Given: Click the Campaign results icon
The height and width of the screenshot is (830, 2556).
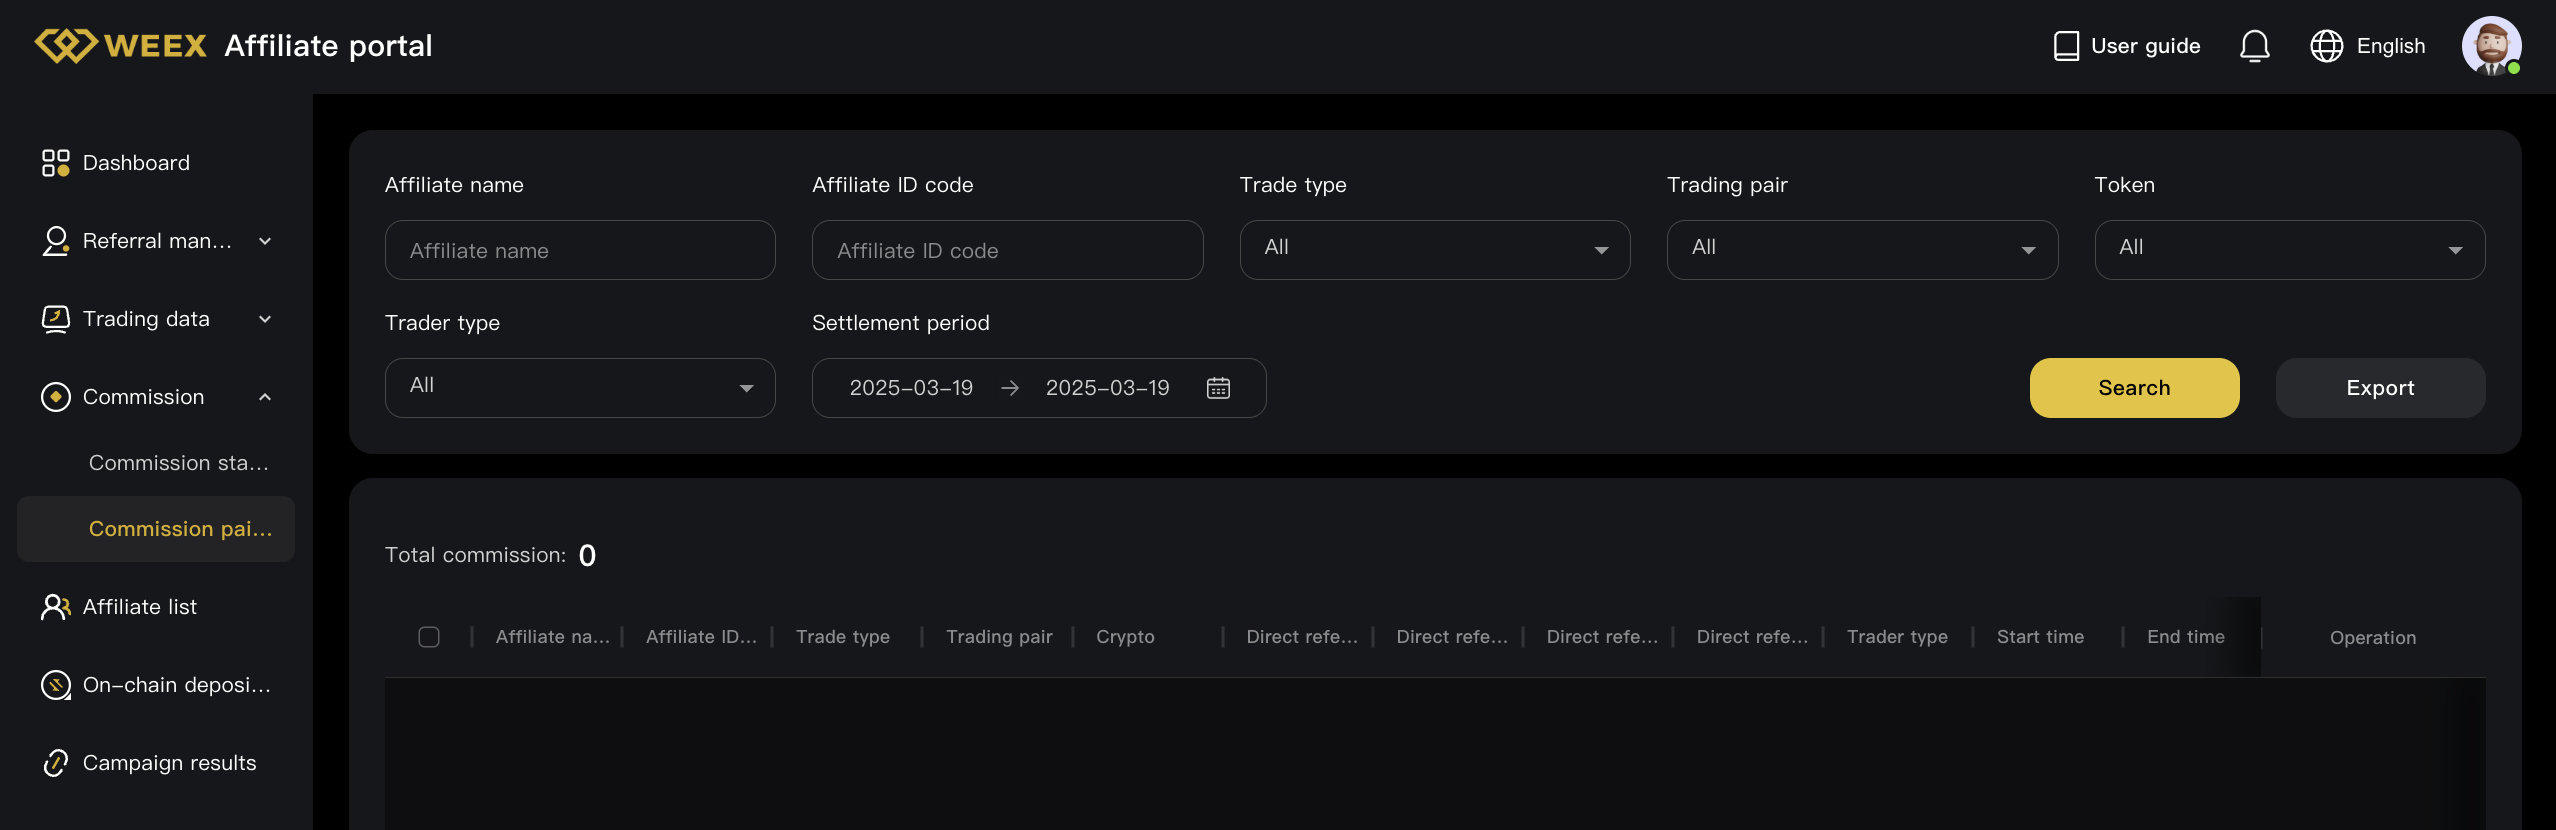Looking at the screenshot, I should (x=56, y=763).
